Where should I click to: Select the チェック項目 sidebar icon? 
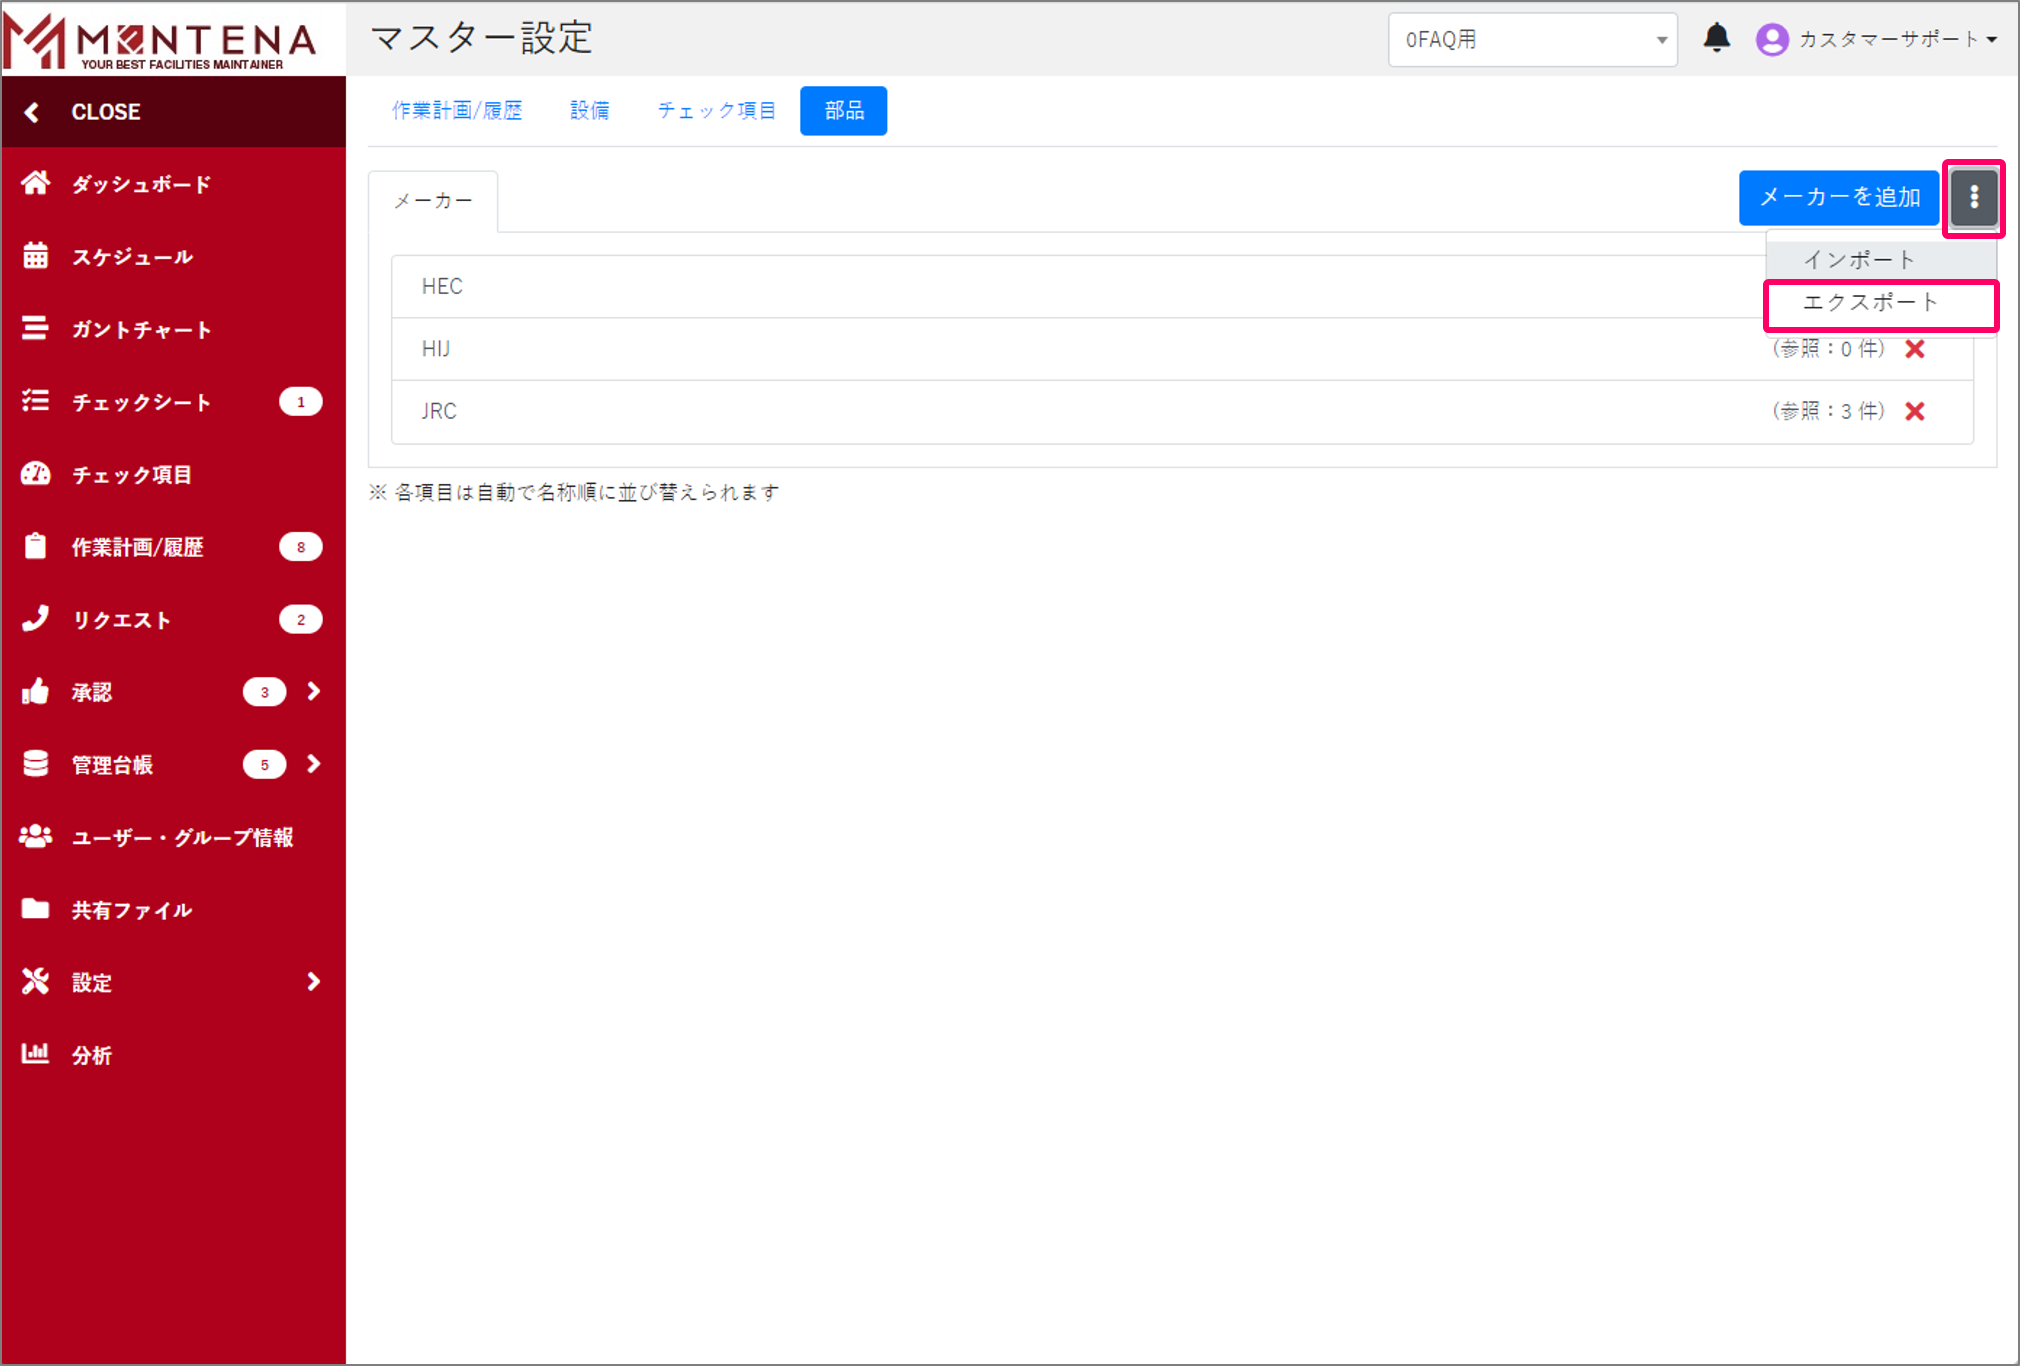(x=36, y=475)
